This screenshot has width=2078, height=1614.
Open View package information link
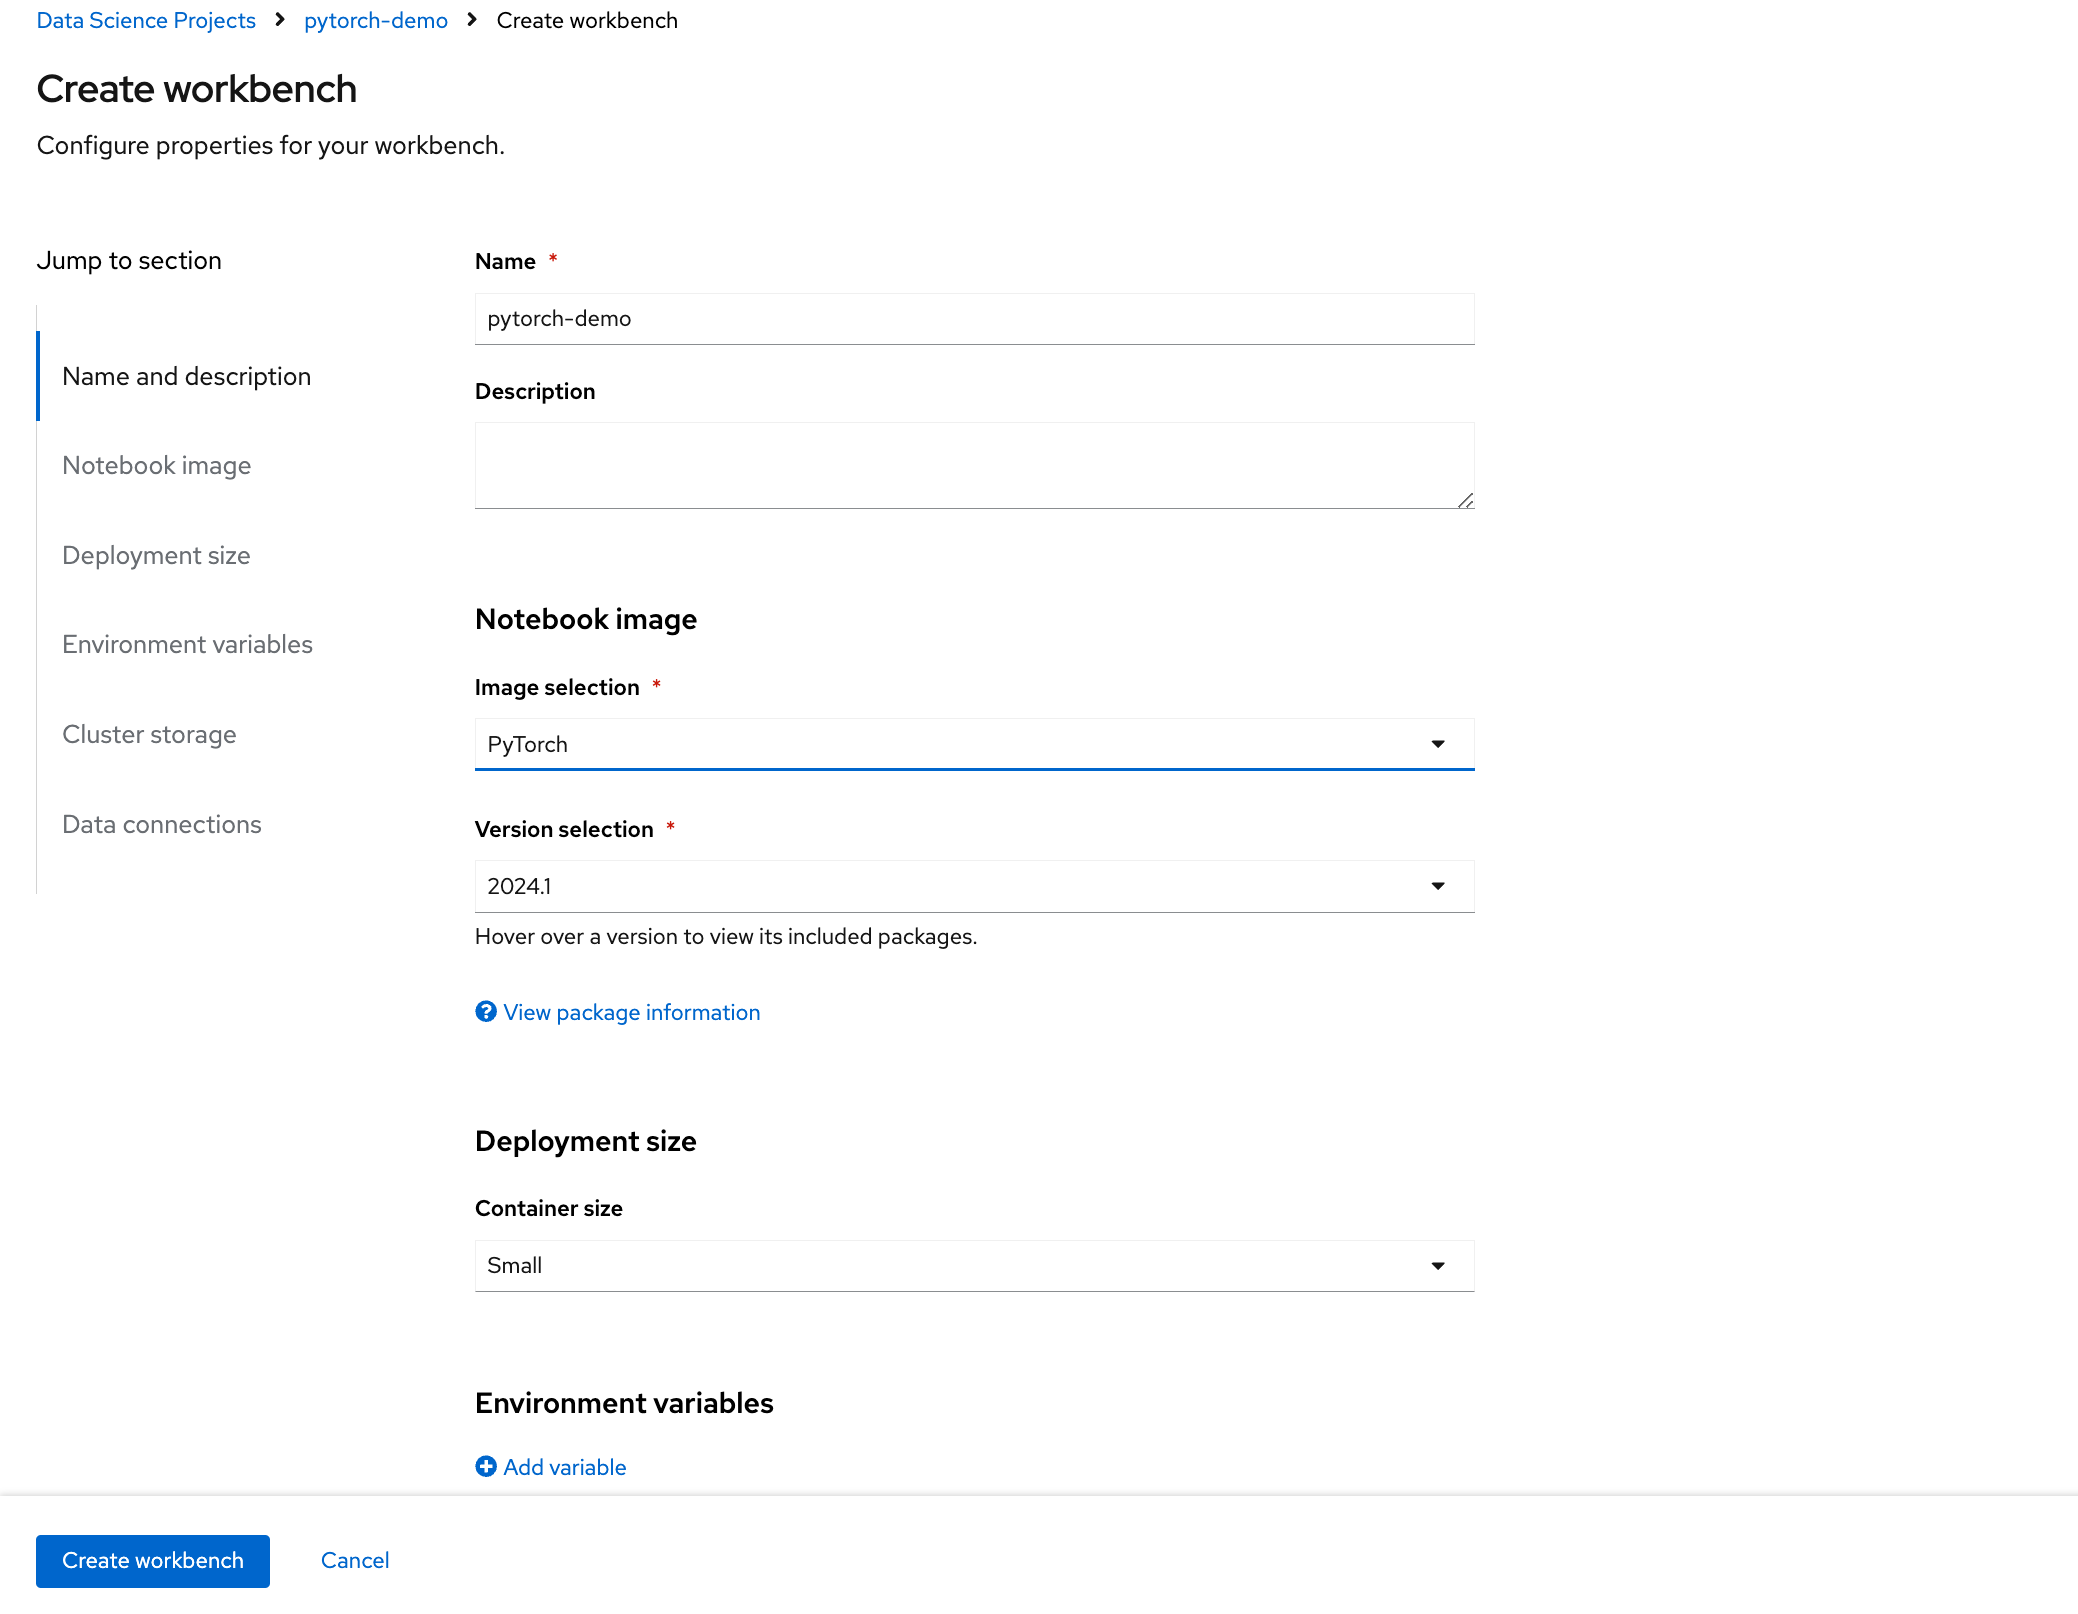(631, 1012)
